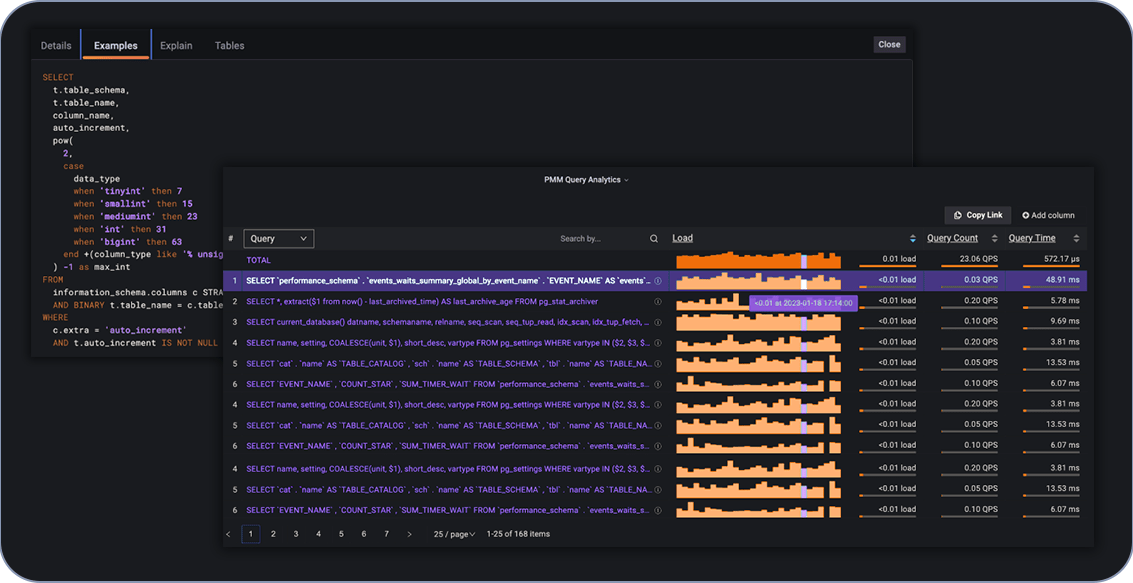This screenshot has width=1133, height=583.
Task: Go to page 5
Action: pyautogui.click(x=341, y=535)
